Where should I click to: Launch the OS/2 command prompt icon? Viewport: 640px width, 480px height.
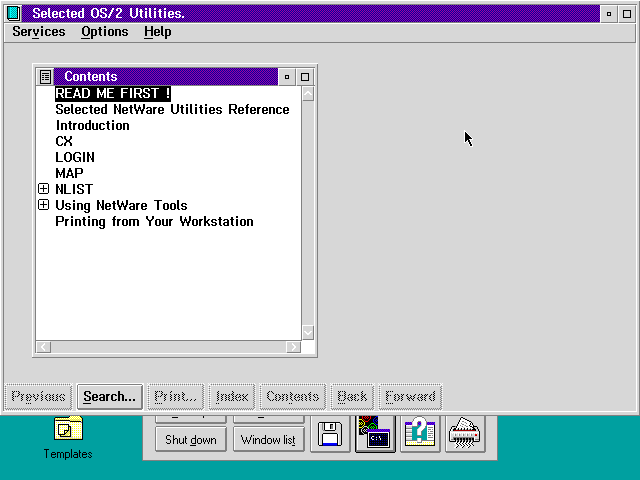click(x=375, y=434)
